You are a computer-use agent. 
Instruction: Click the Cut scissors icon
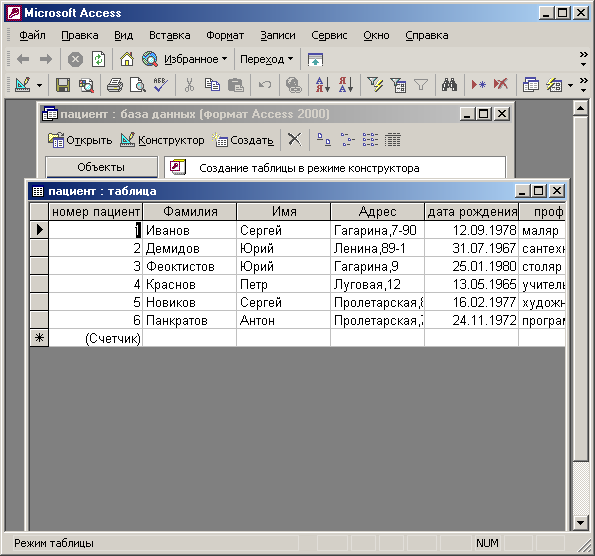(189, 85)
